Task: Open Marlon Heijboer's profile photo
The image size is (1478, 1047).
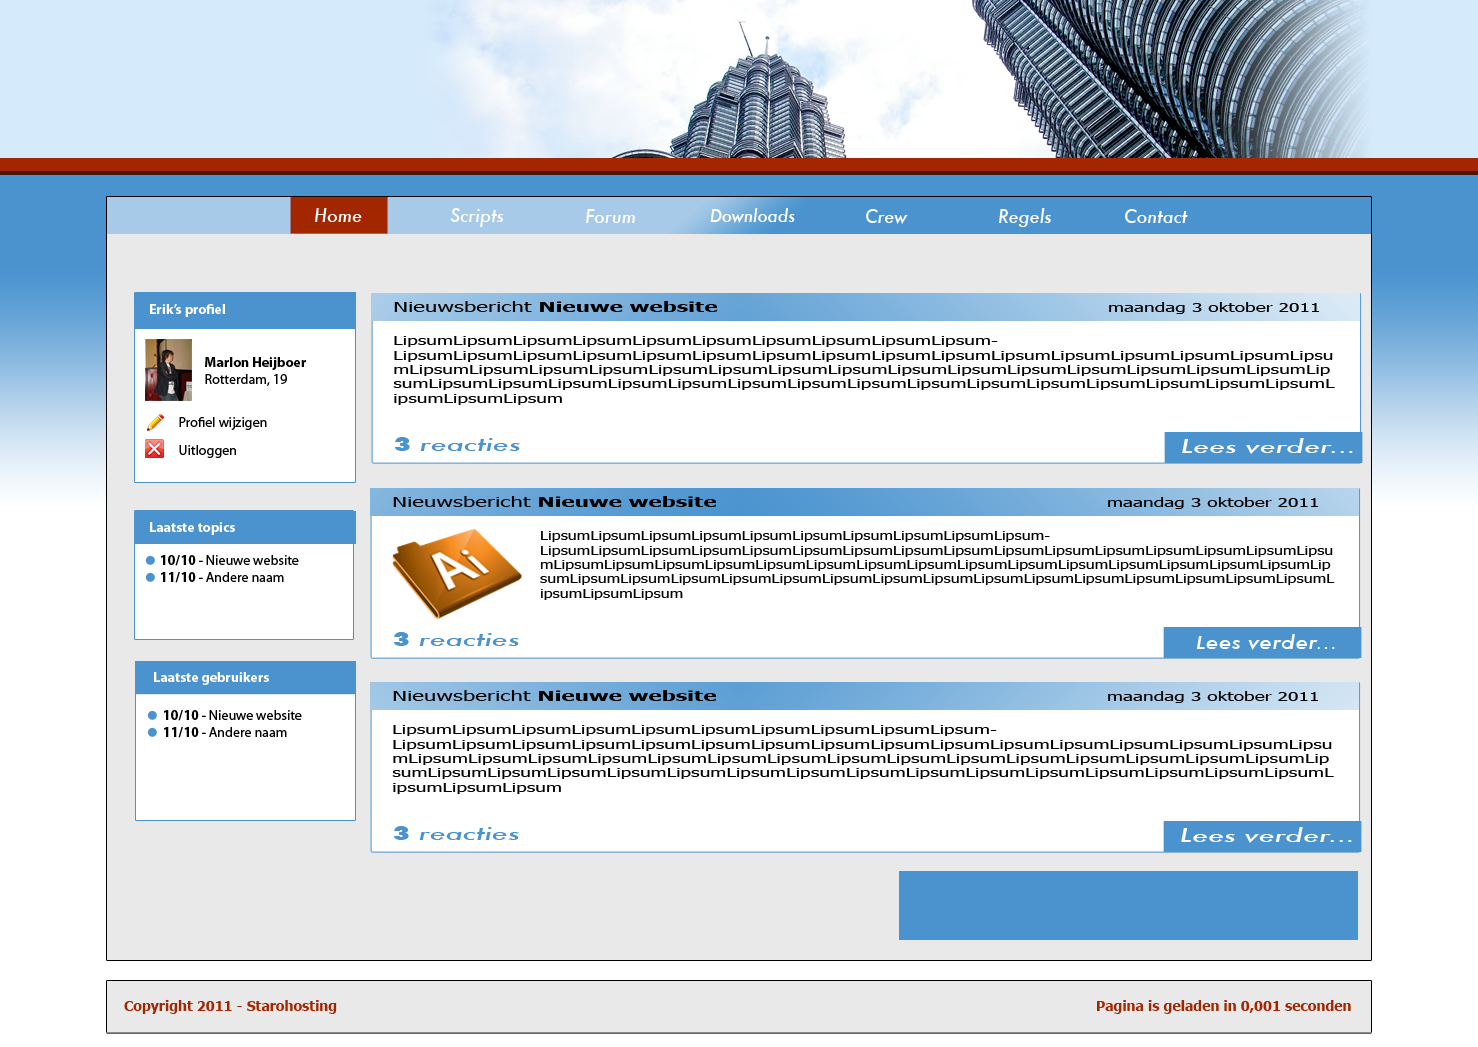Action: 168,370
